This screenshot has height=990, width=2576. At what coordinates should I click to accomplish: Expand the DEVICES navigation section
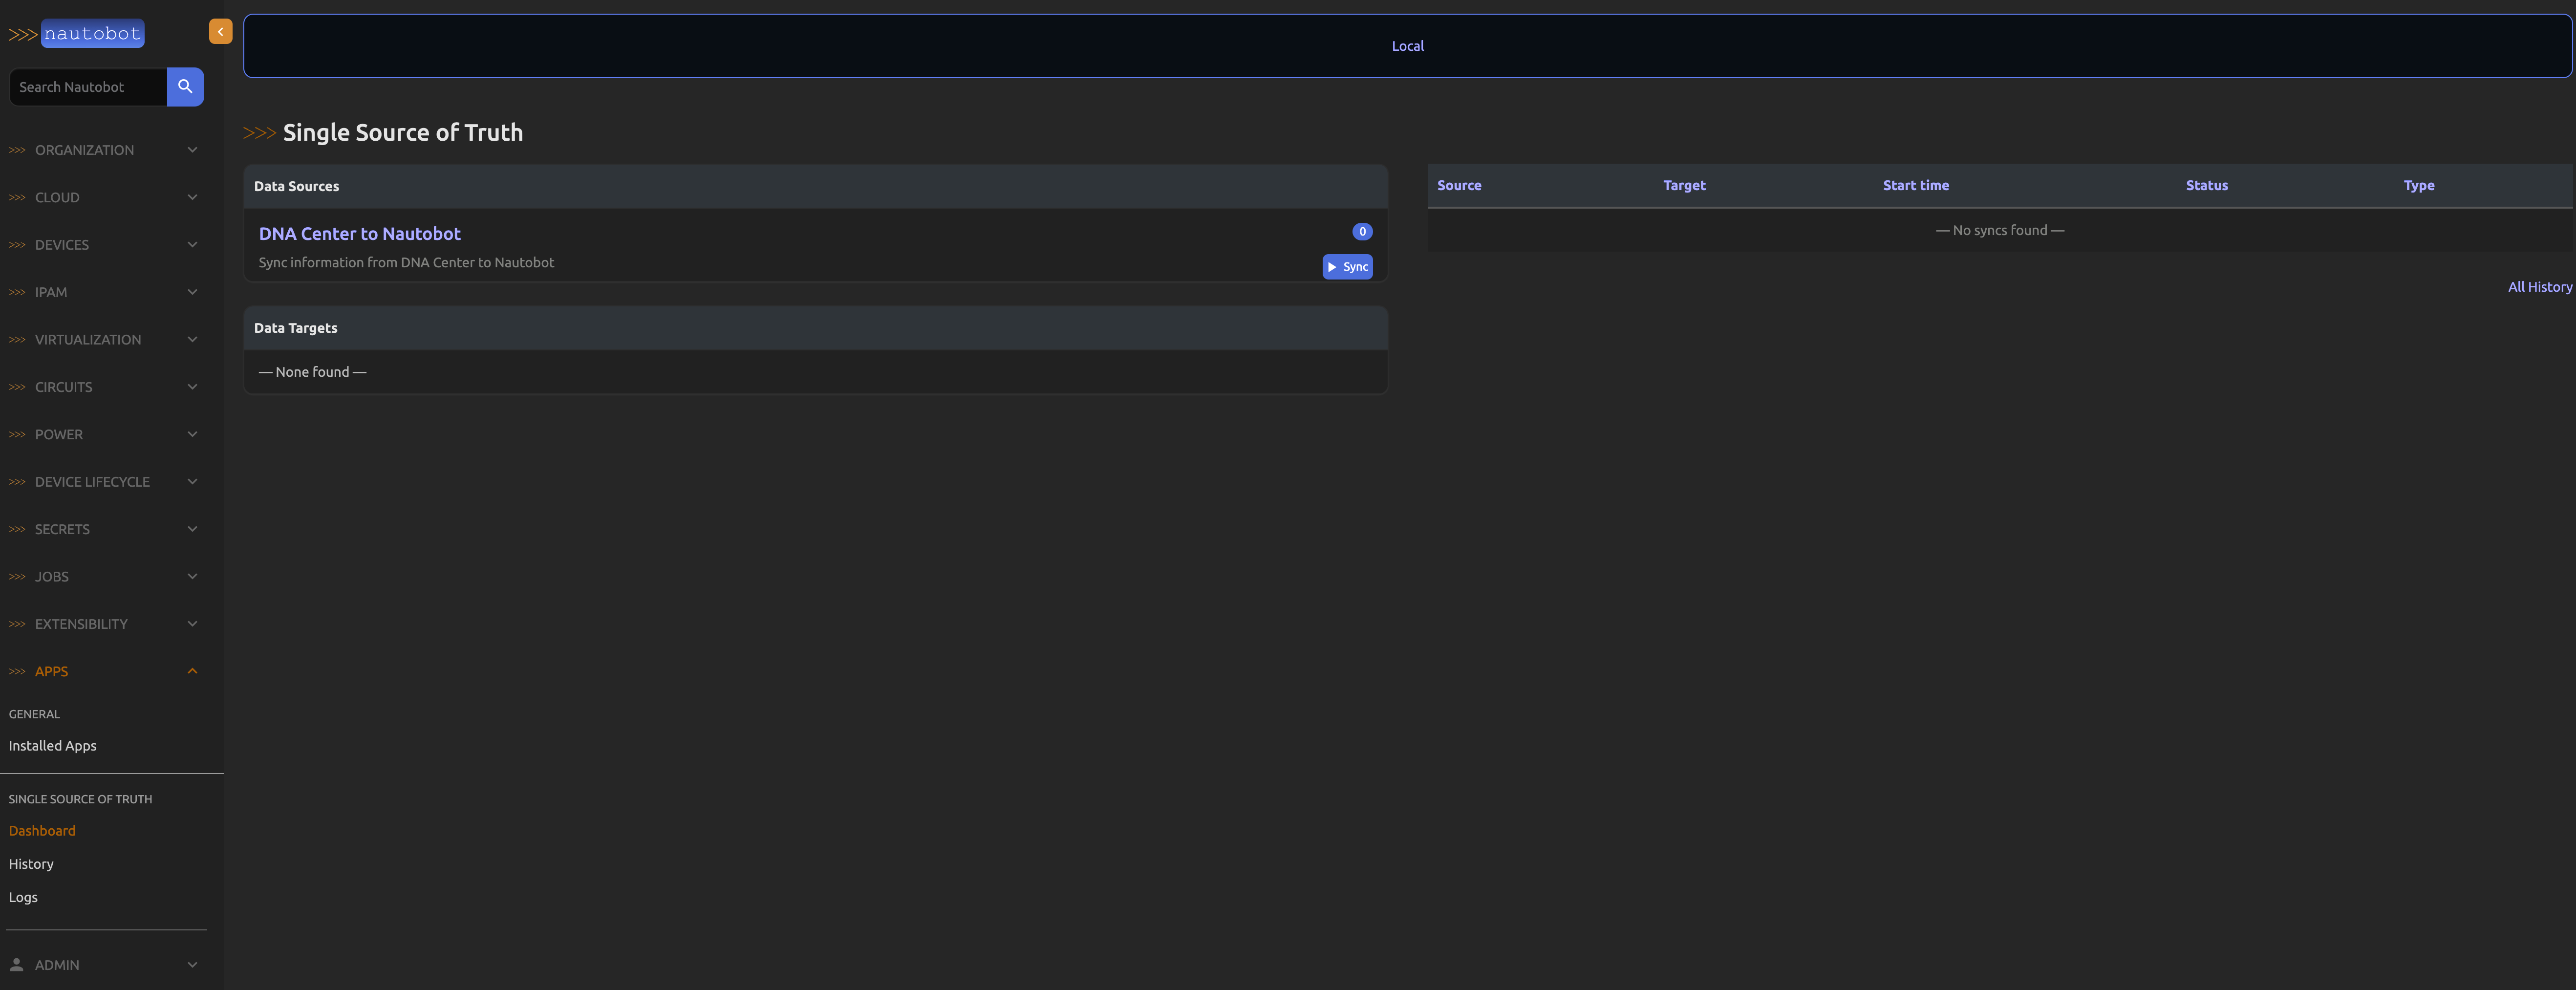click(x=62, y=244)
